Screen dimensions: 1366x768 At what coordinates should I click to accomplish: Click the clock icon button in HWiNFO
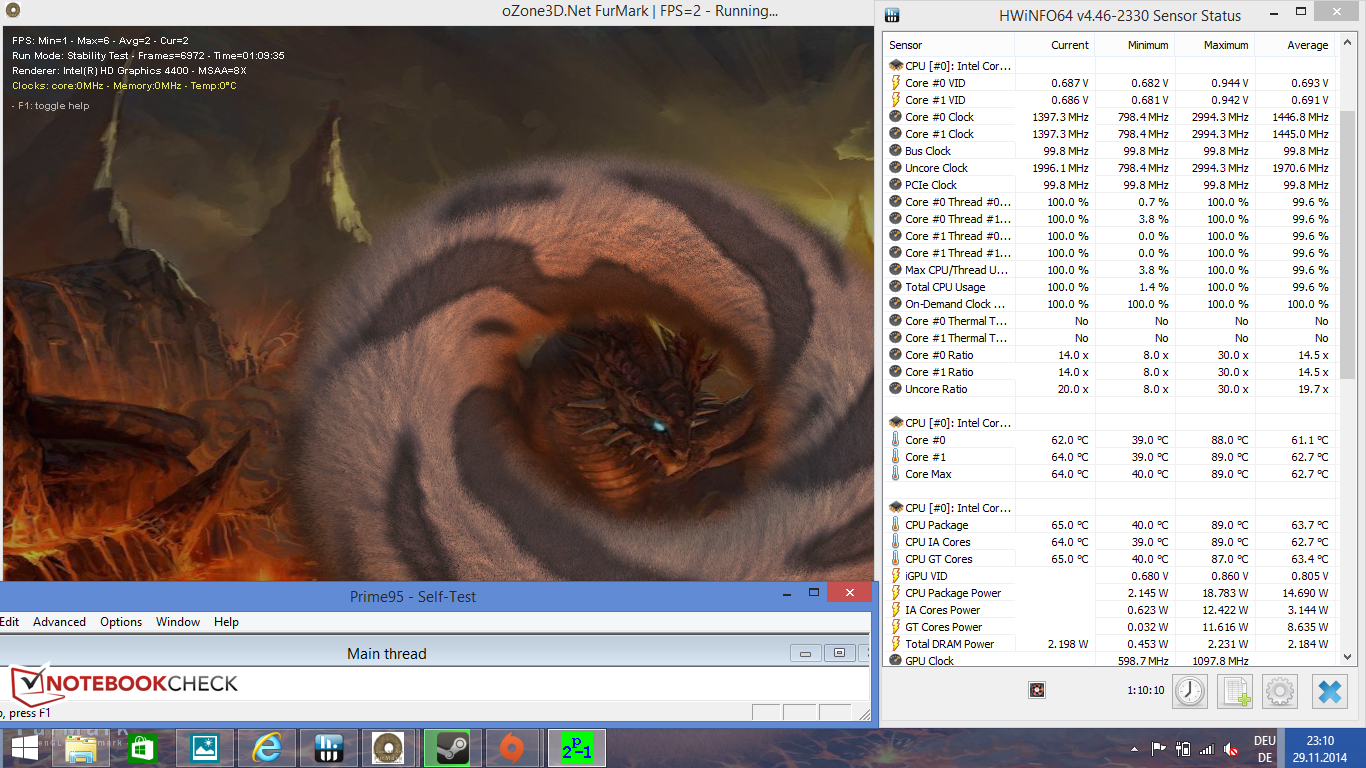tap(1190, 691)
